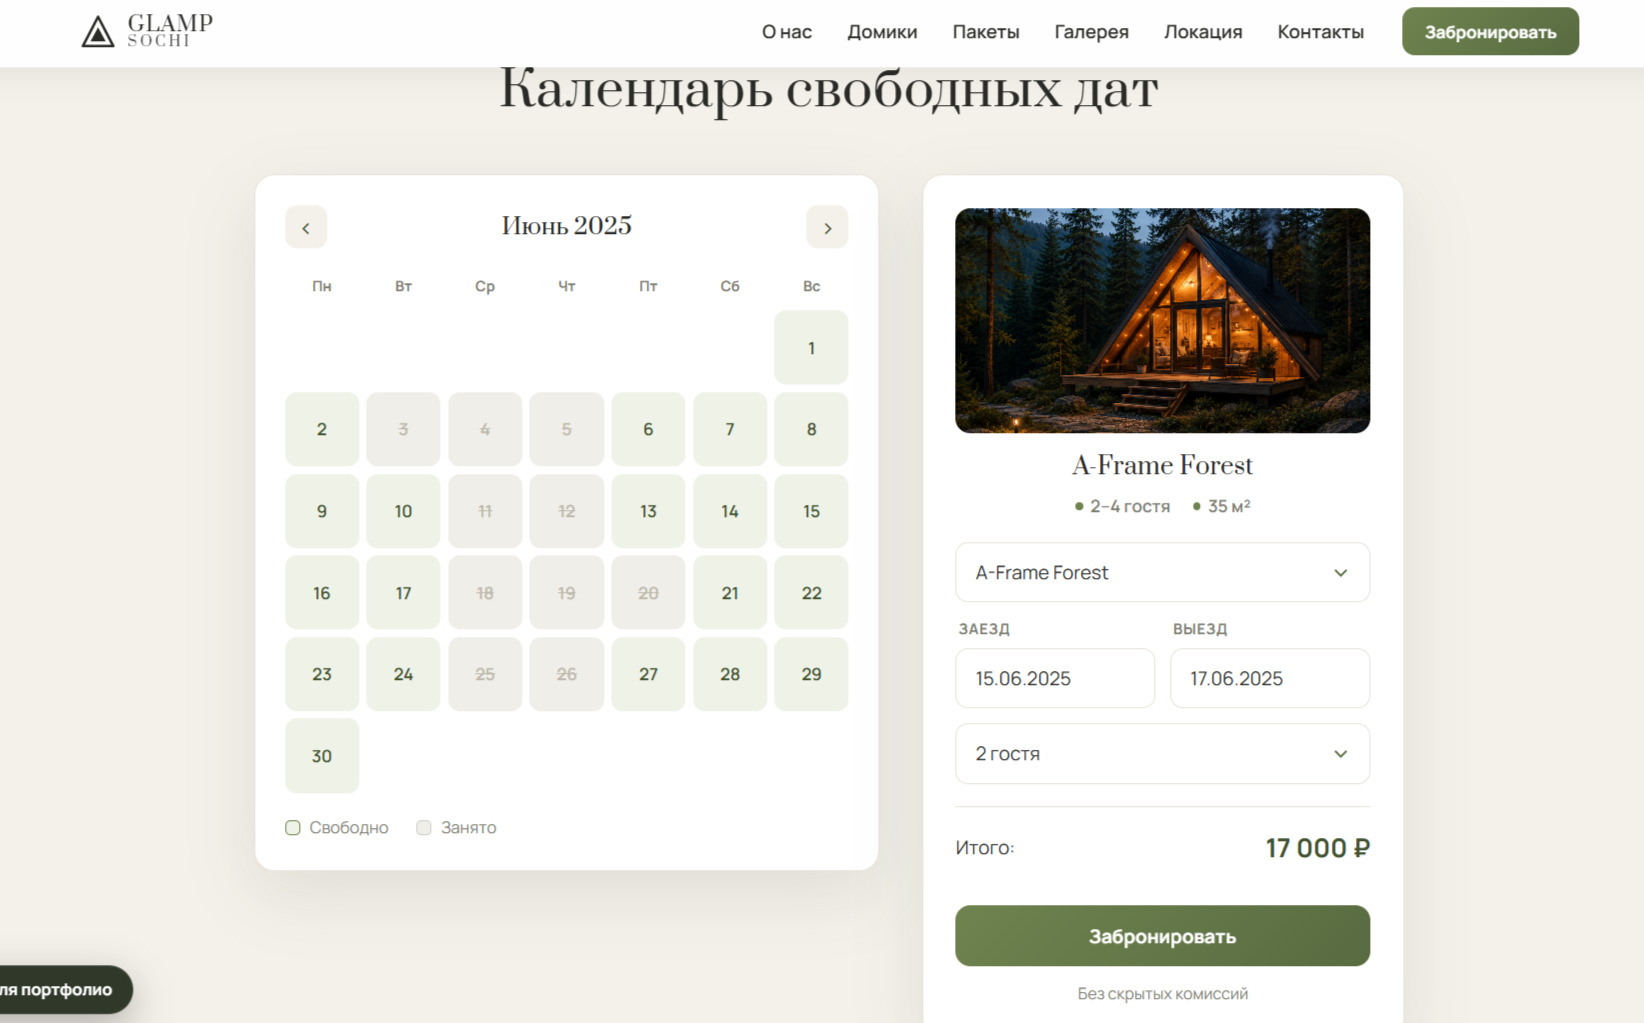Click the Июнь 2025 month title
Screen dimensions: 1644x1023
click(x=567, y=226)
